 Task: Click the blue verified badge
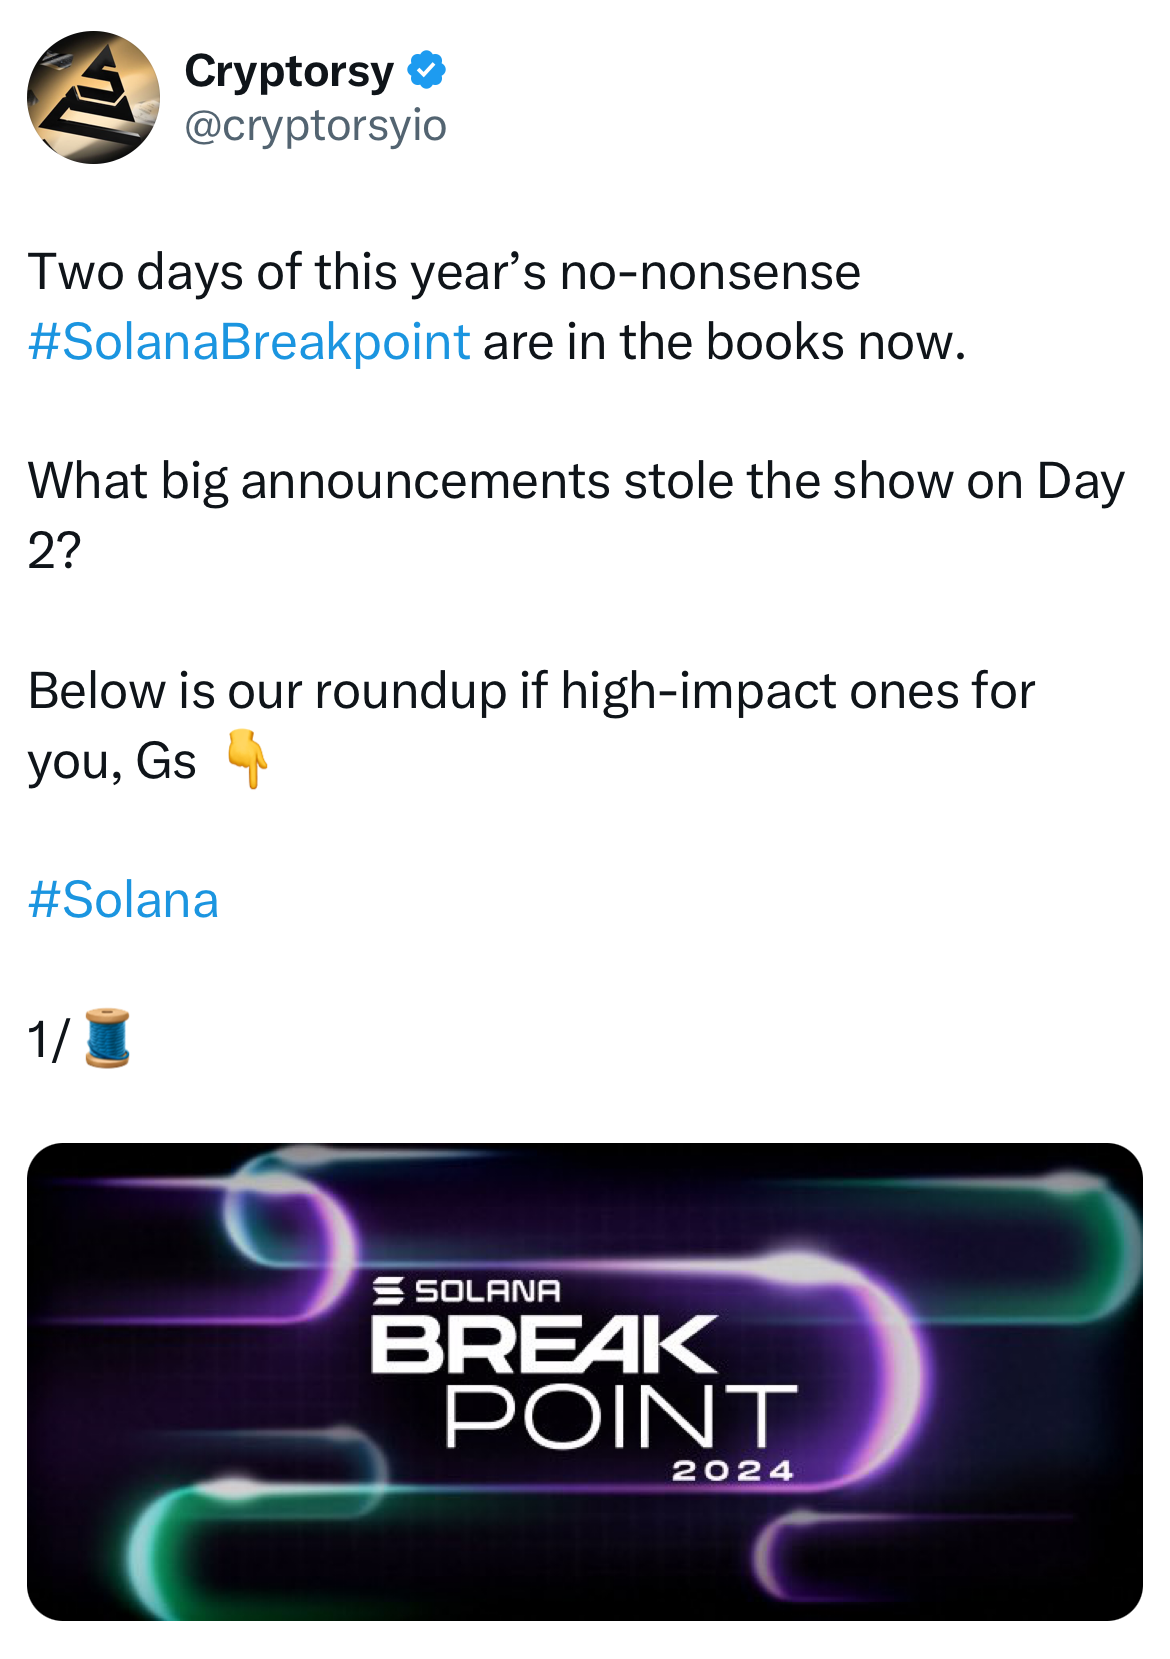[x=427, y=71]
